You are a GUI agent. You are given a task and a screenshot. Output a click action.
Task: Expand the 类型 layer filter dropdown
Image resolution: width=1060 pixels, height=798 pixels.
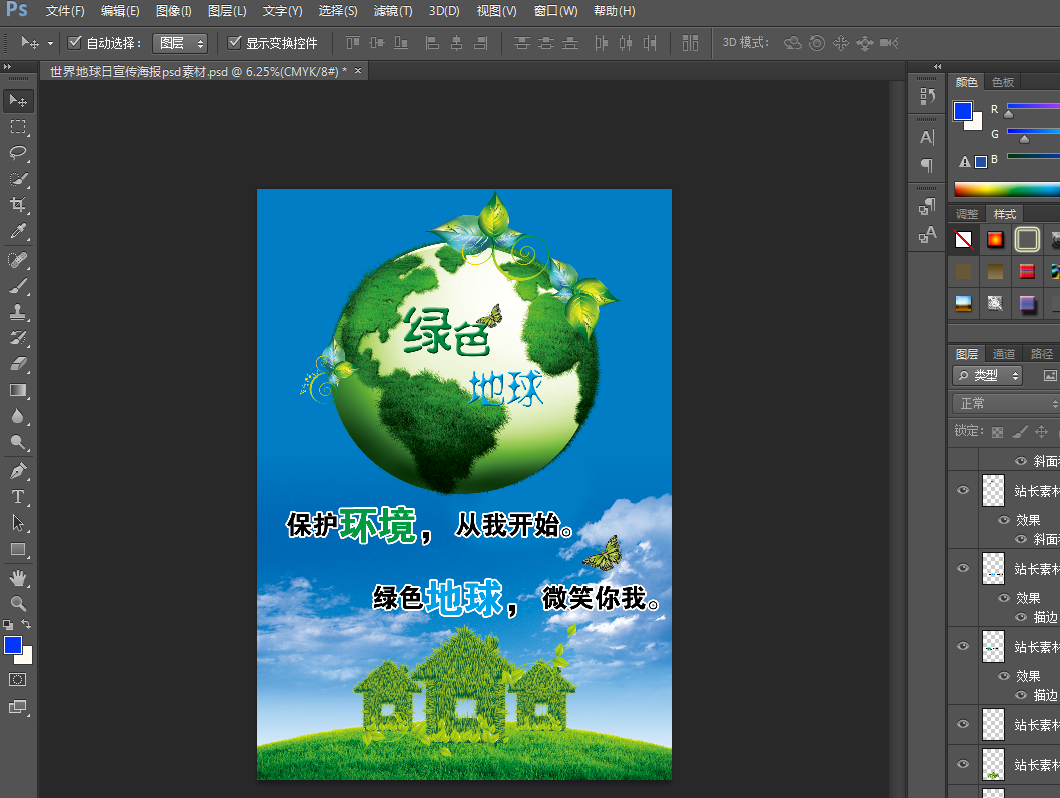(x=988, y=376)
